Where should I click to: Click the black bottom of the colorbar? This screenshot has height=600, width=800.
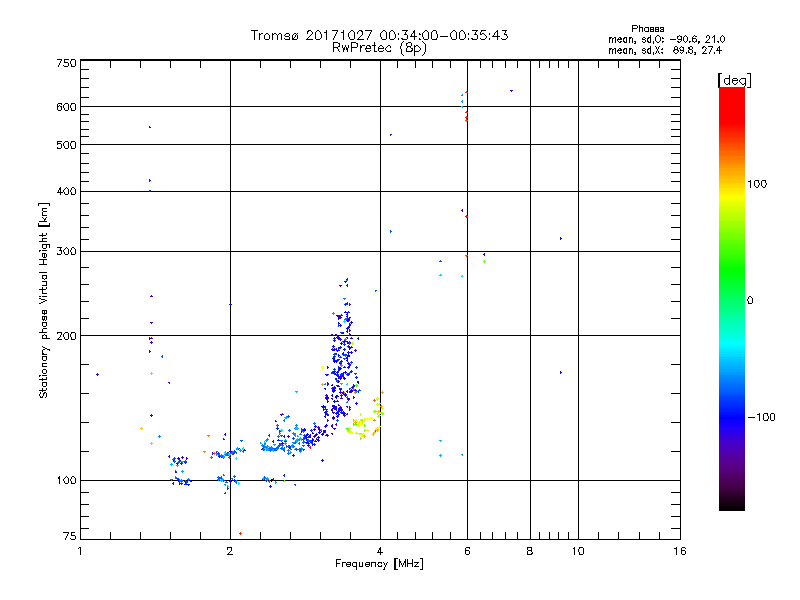coord(732,503)
